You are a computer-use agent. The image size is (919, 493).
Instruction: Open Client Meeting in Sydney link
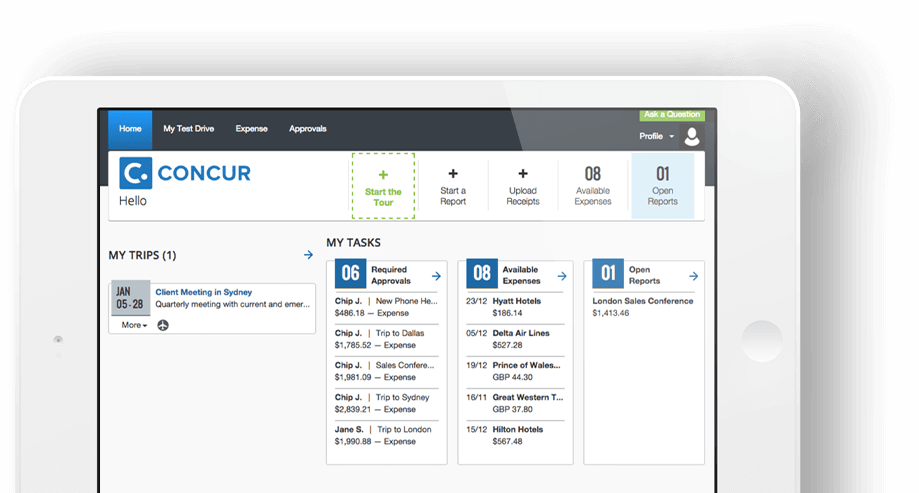click(x=203, y=292)
